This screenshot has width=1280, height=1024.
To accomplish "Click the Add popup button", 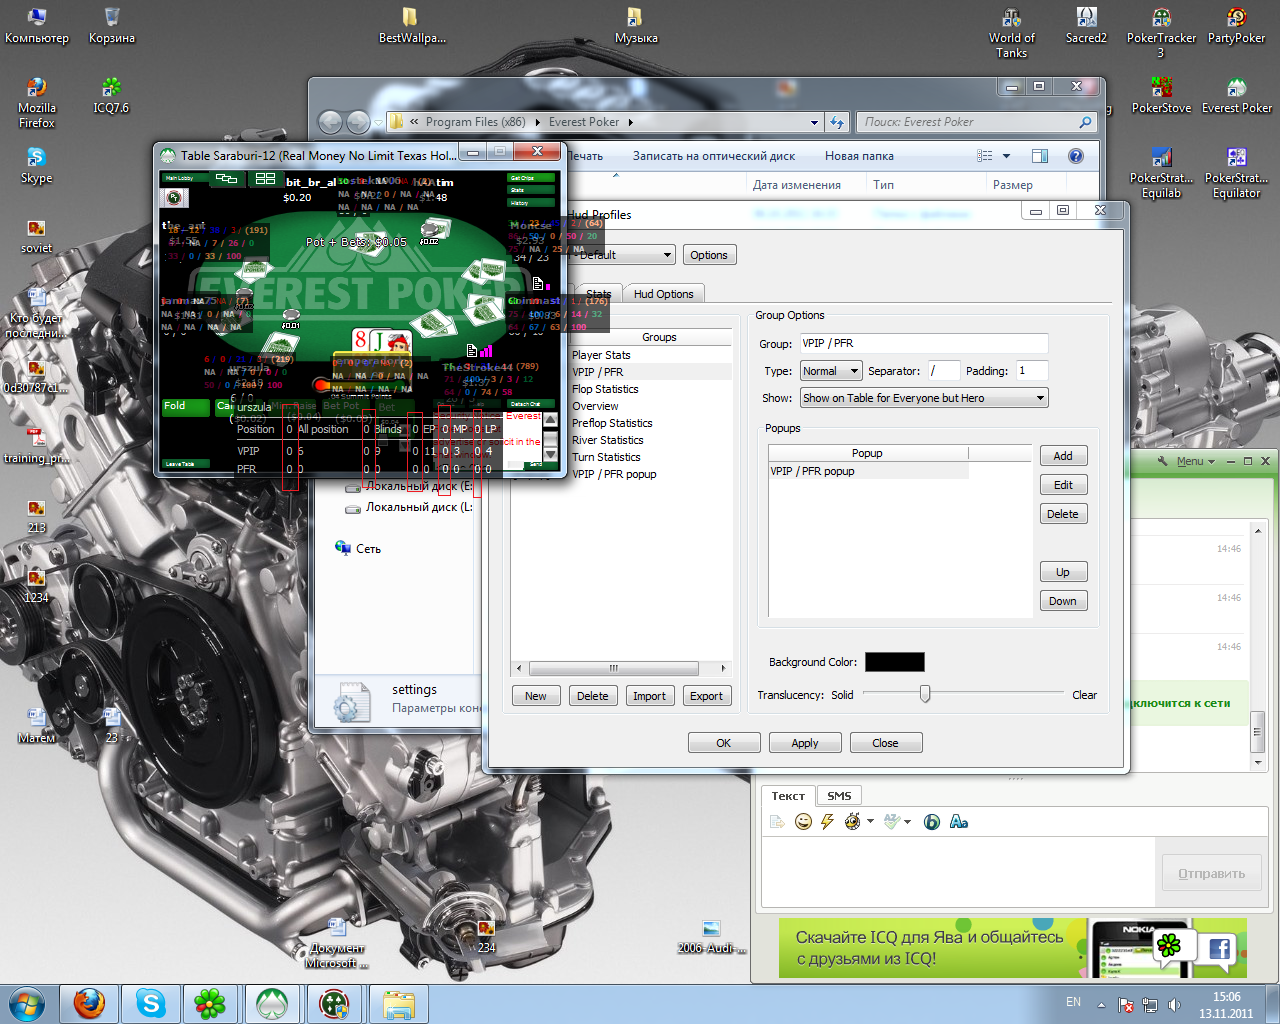I will point(1062,456).
